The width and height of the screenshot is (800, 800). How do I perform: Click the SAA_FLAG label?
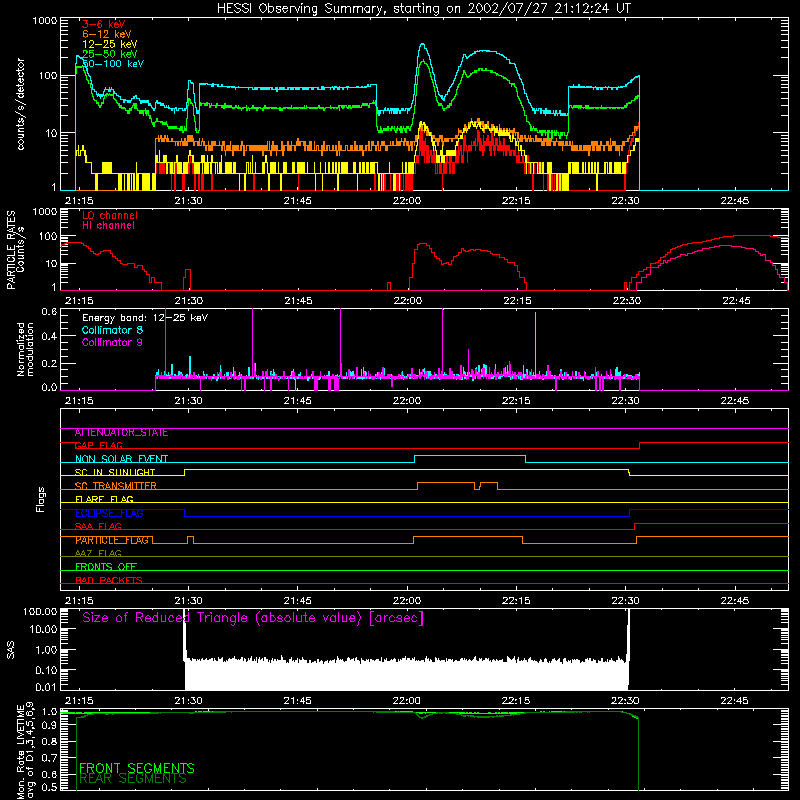click(98, 526)
